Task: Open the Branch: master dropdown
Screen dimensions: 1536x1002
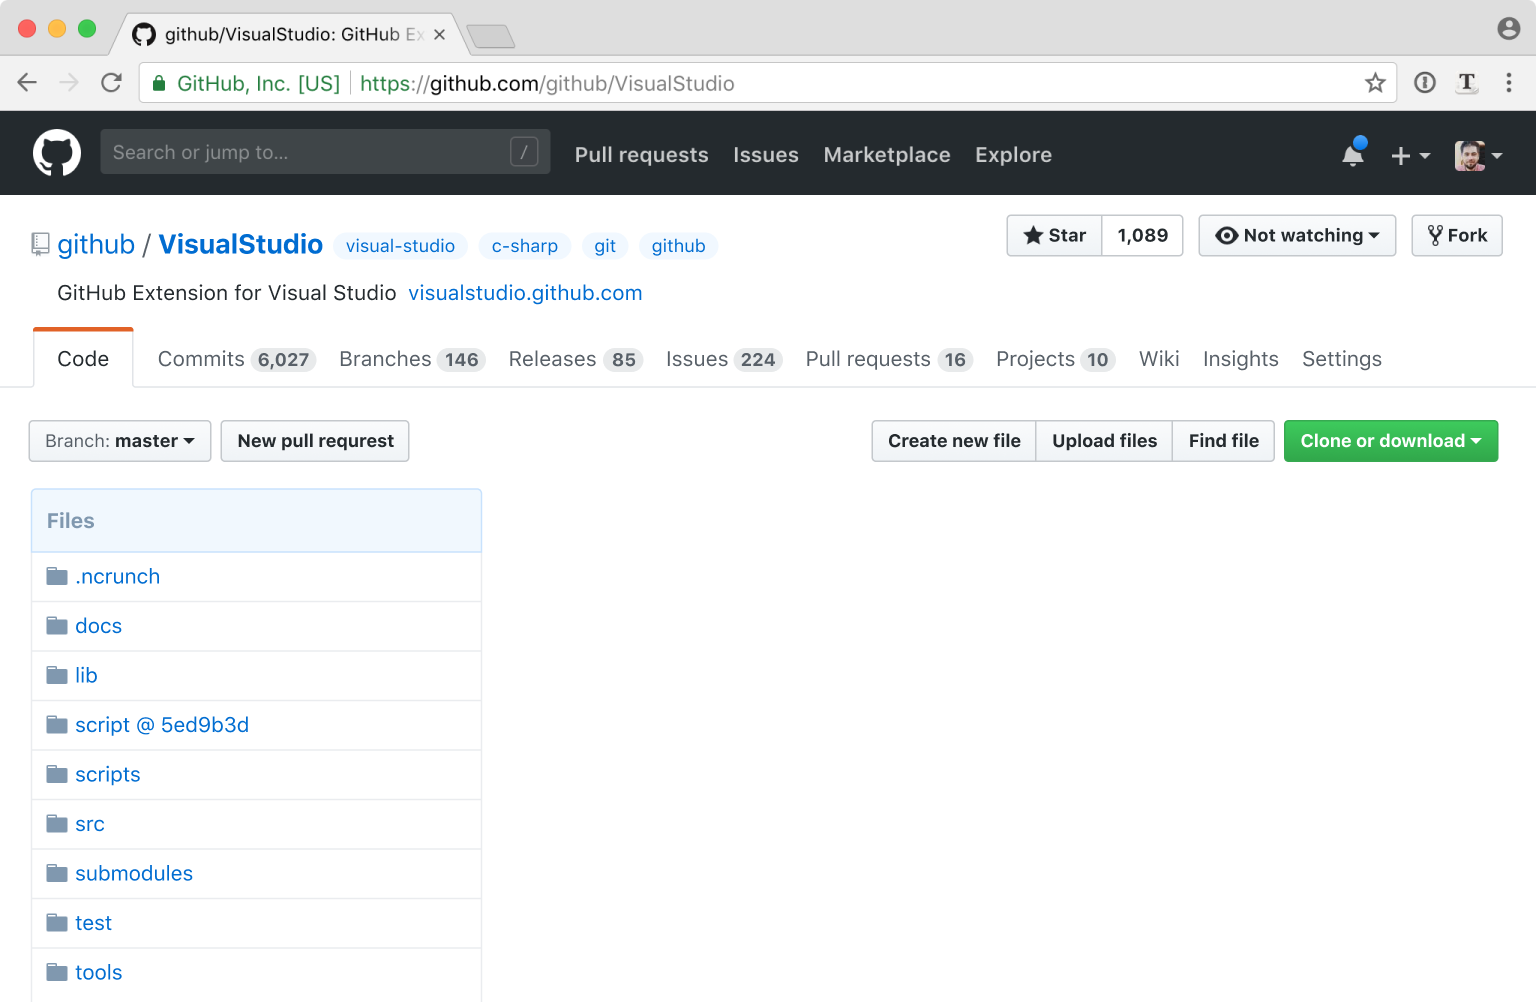Action: click(119, 440)
